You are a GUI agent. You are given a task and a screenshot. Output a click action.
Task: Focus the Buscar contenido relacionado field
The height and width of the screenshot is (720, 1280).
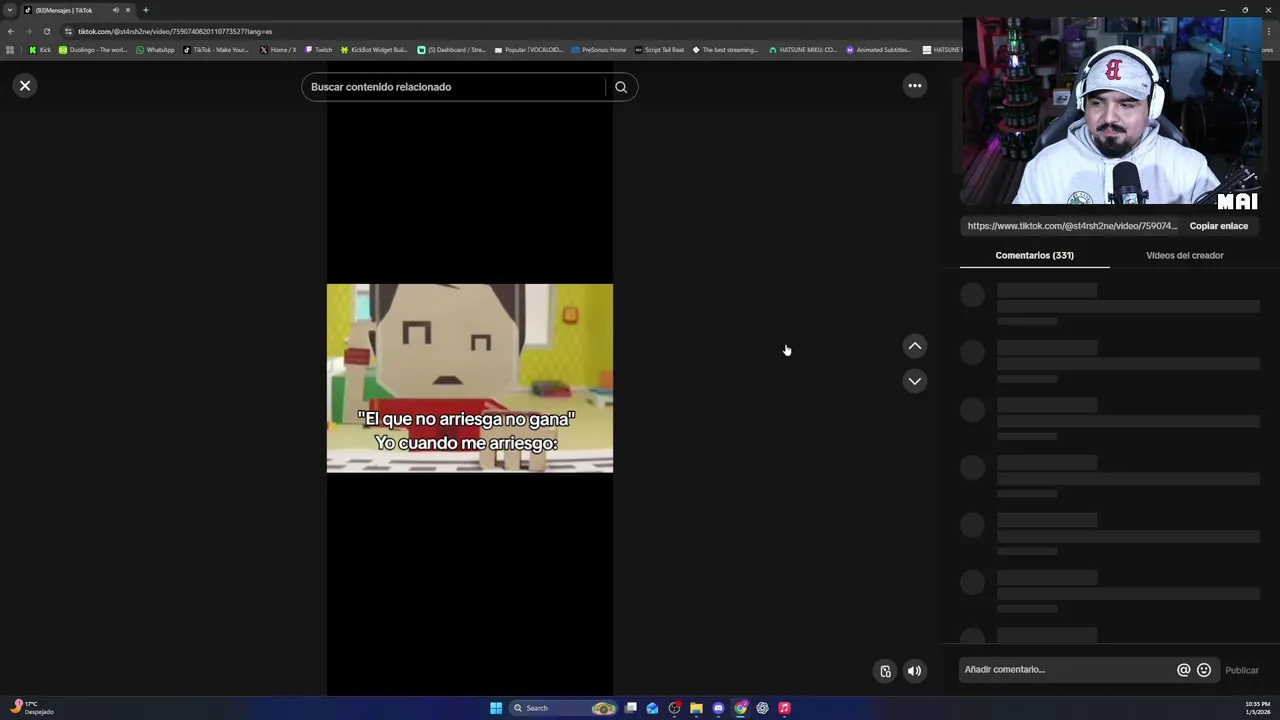click(455, 87)
